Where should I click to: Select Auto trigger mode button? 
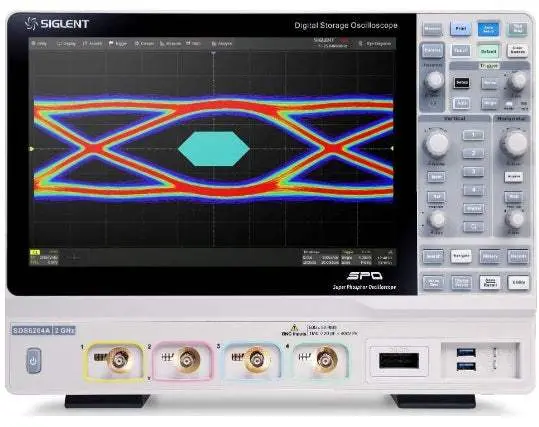(461, 103)
